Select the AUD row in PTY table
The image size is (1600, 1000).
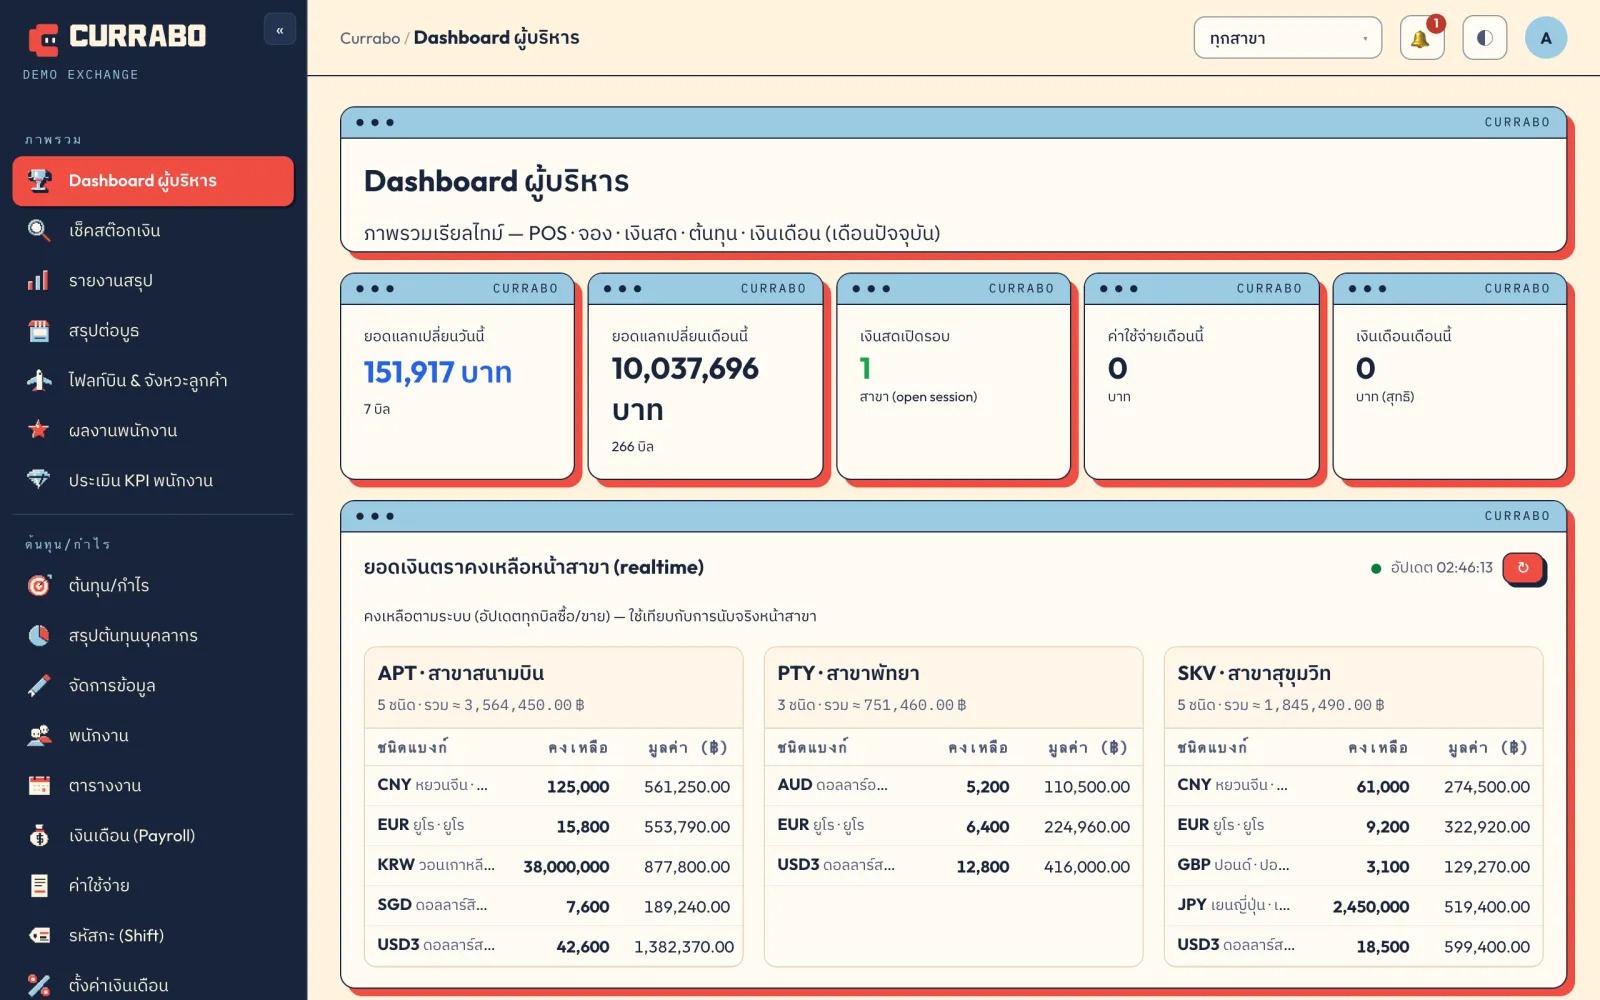point(954,786)
